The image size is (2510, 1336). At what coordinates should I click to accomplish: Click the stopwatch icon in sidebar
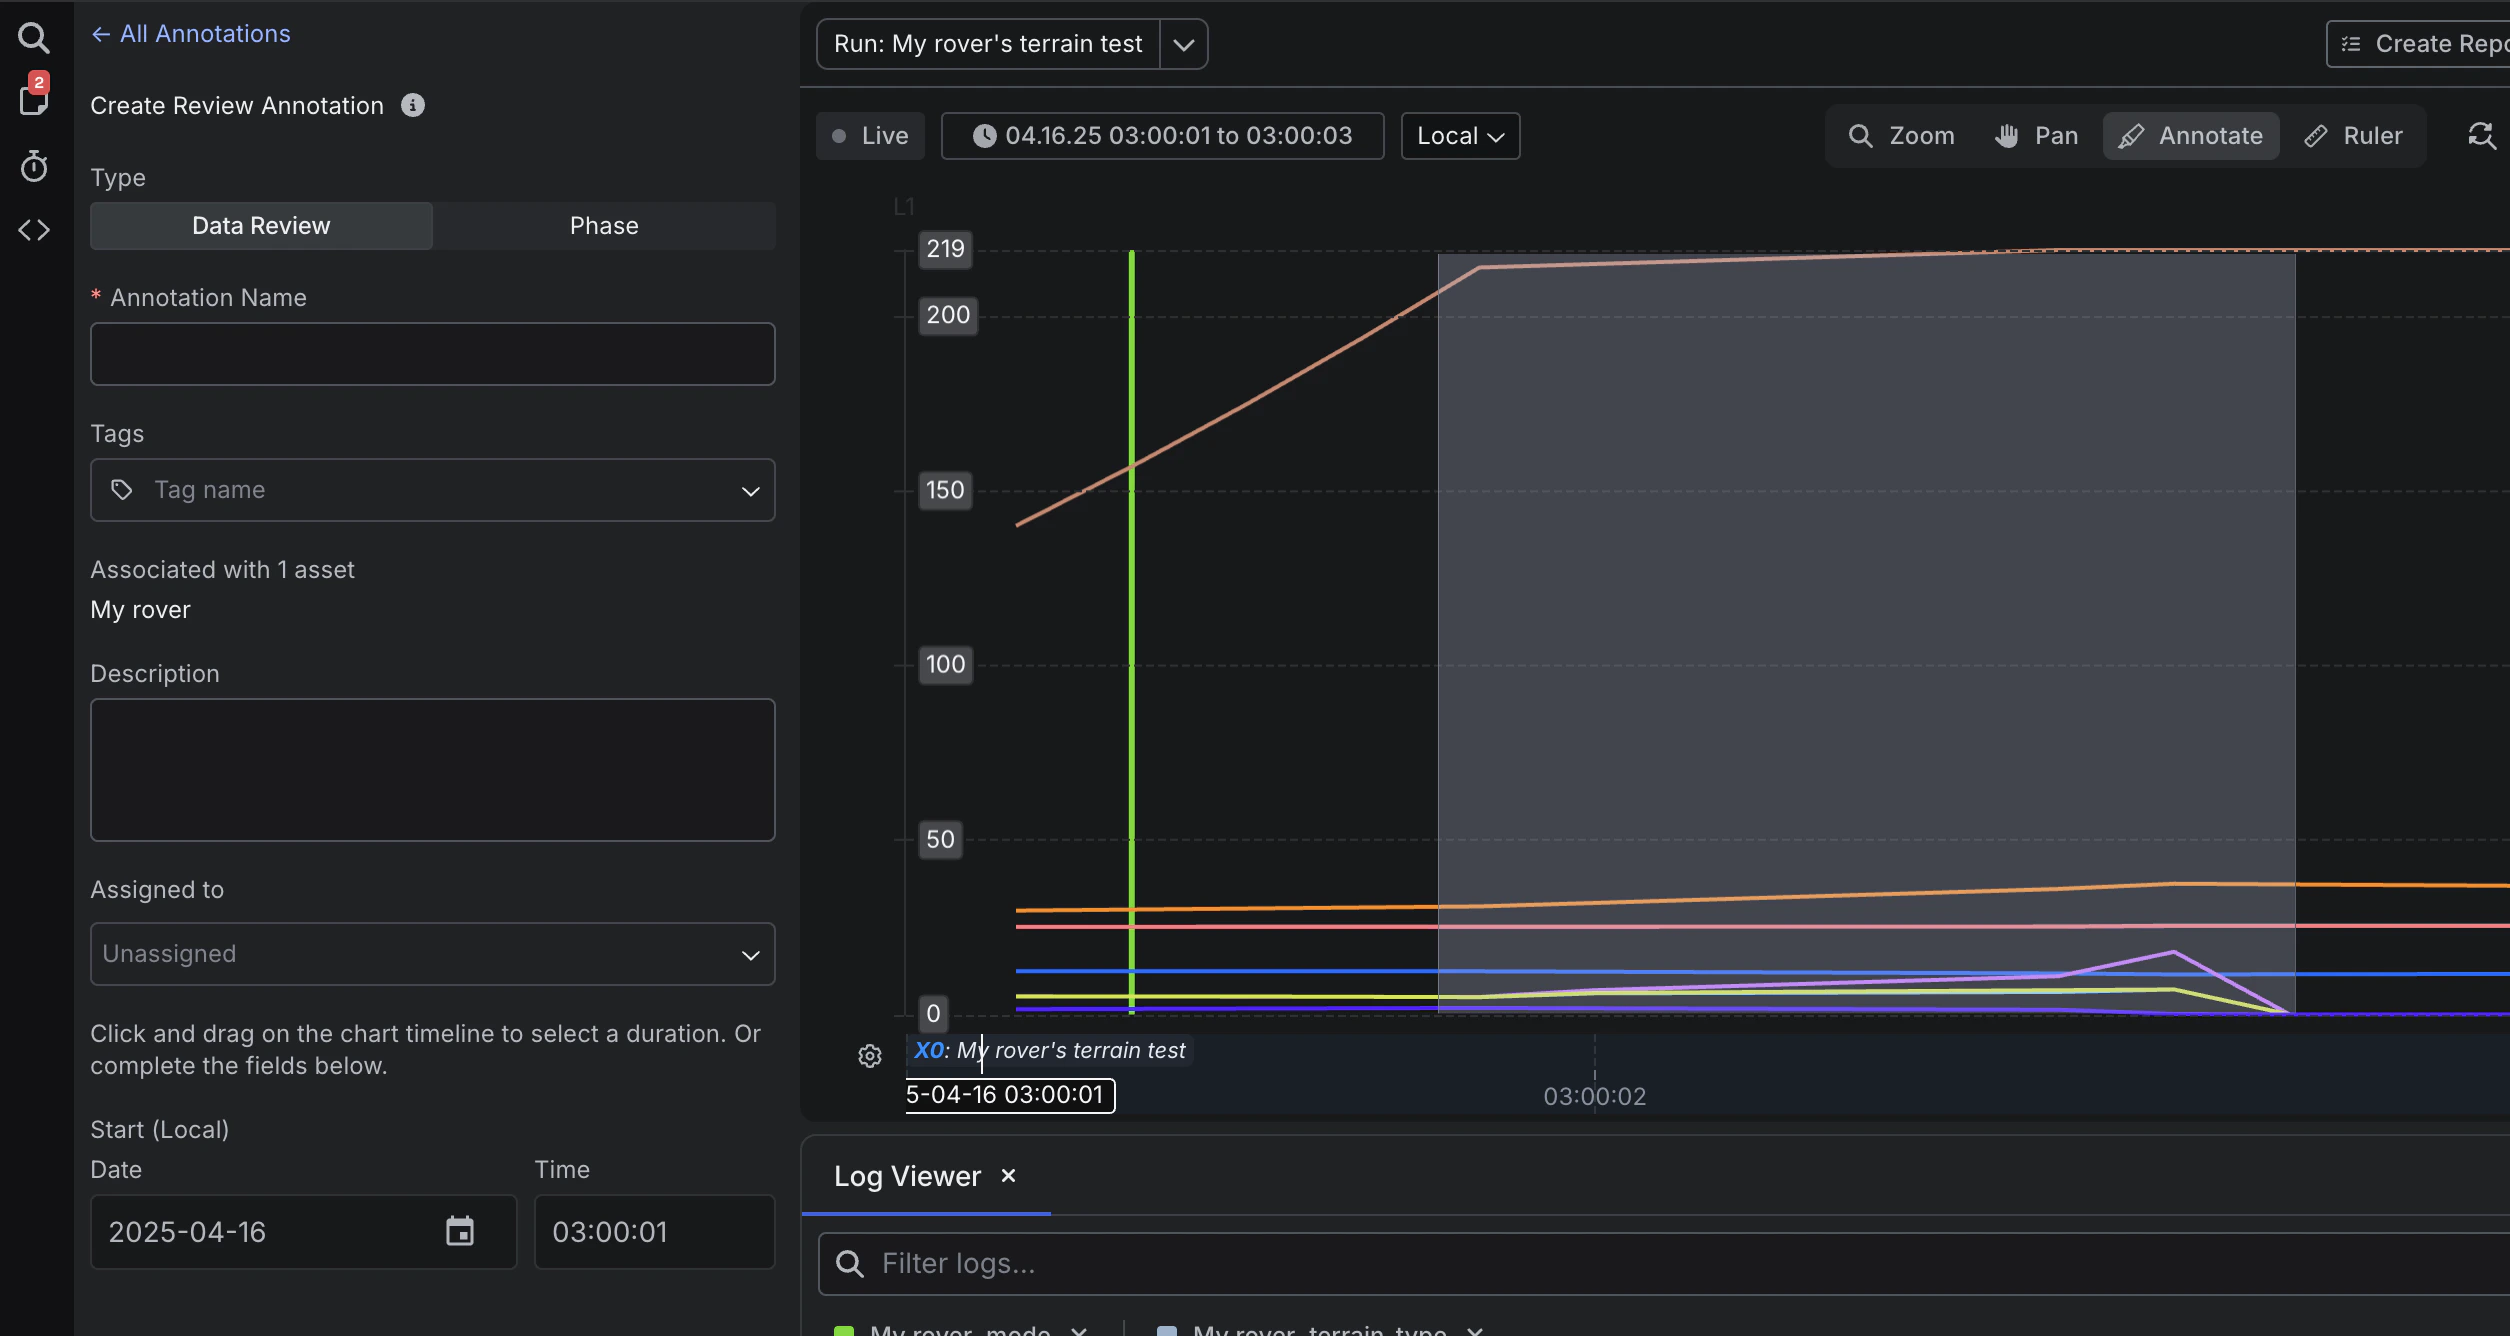click(x=34, y=166)
